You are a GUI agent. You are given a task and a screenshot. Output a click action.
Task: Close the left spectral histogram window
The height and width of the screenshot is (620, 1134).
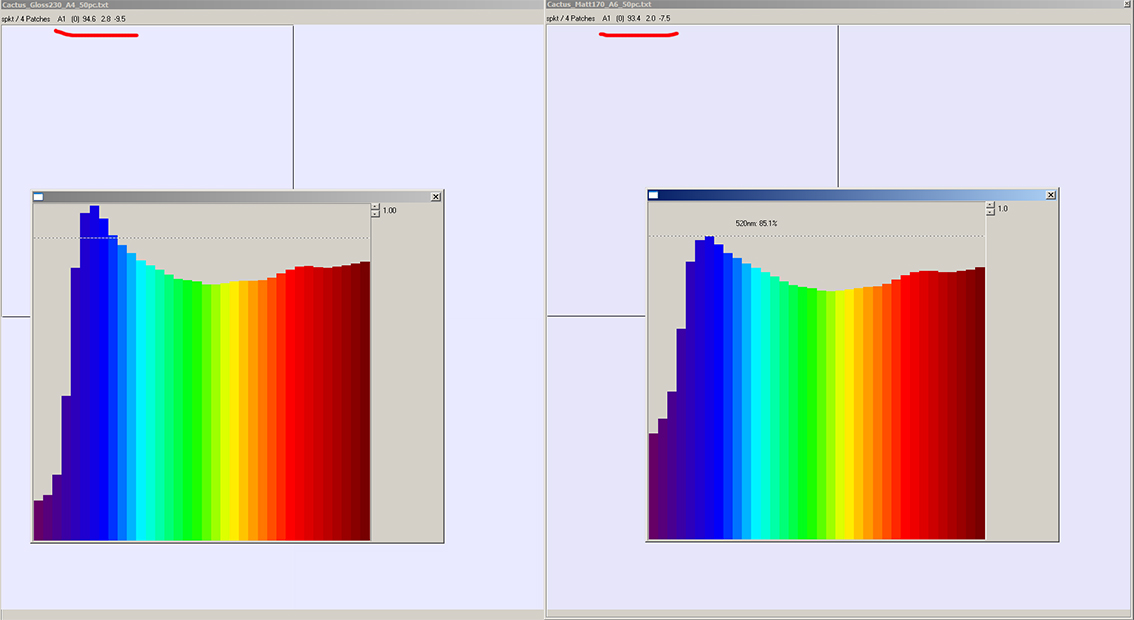(x=435, y=197)
